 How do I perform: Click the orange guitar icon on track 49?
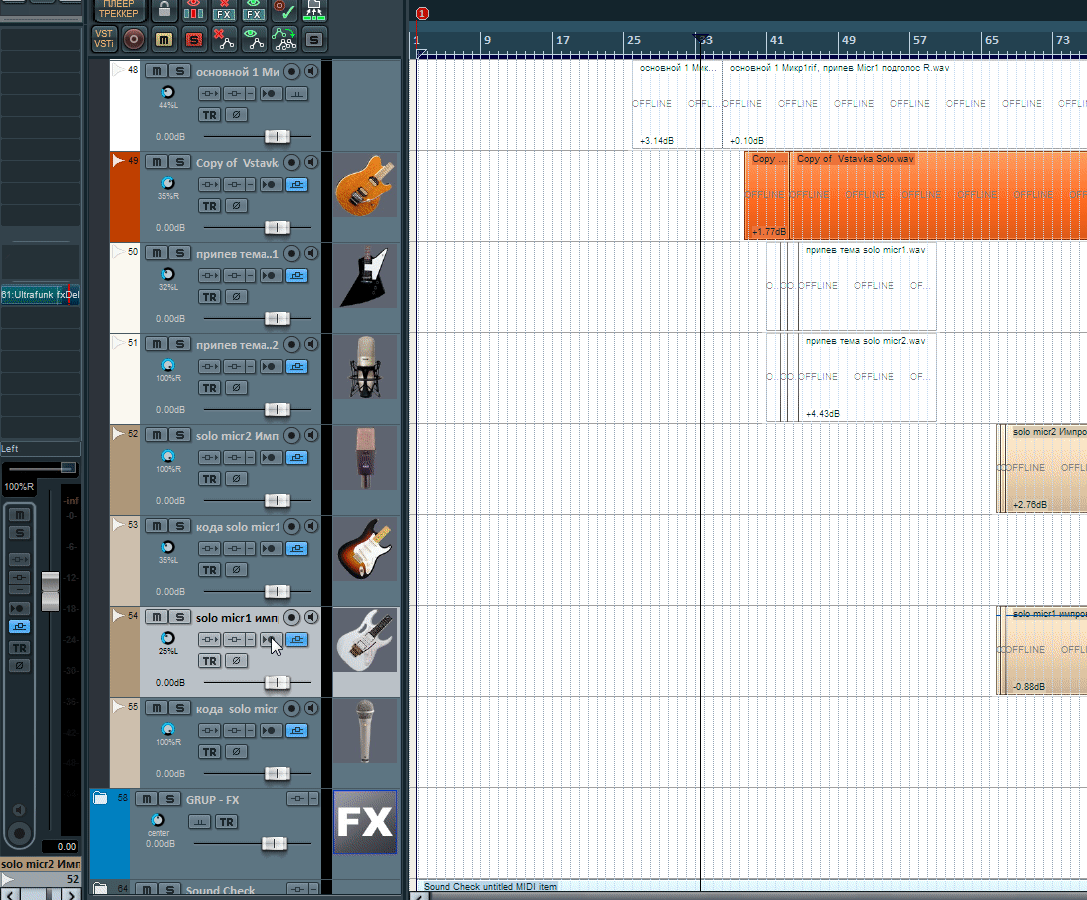[x=365, y=185]
